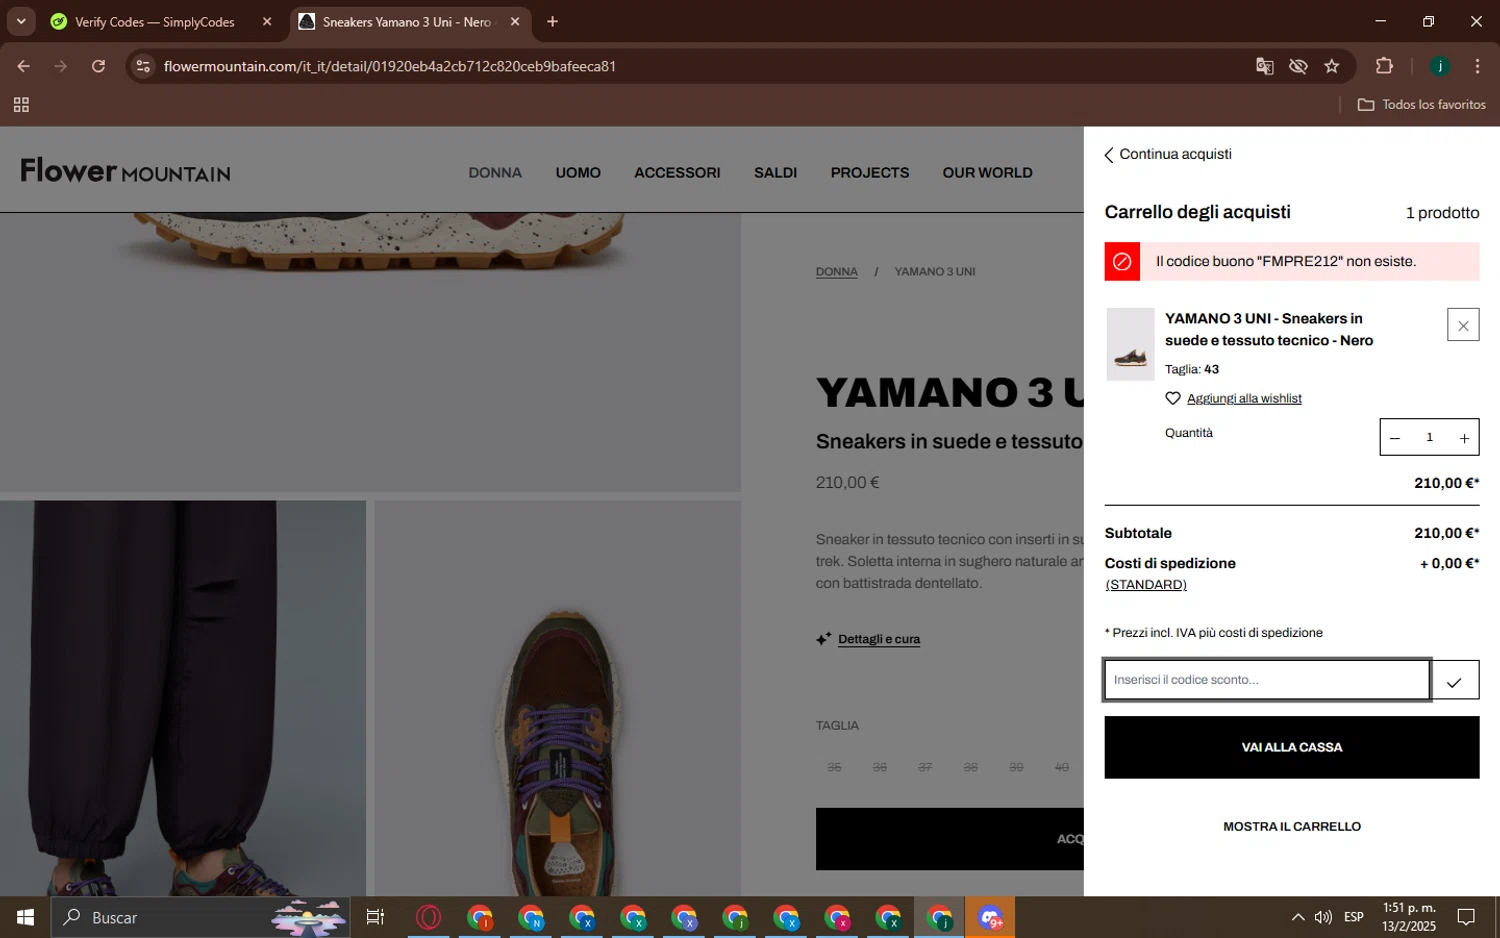Open the volume control in tray
Viewport: 1500px width, 938px height.
[1323, 917]
